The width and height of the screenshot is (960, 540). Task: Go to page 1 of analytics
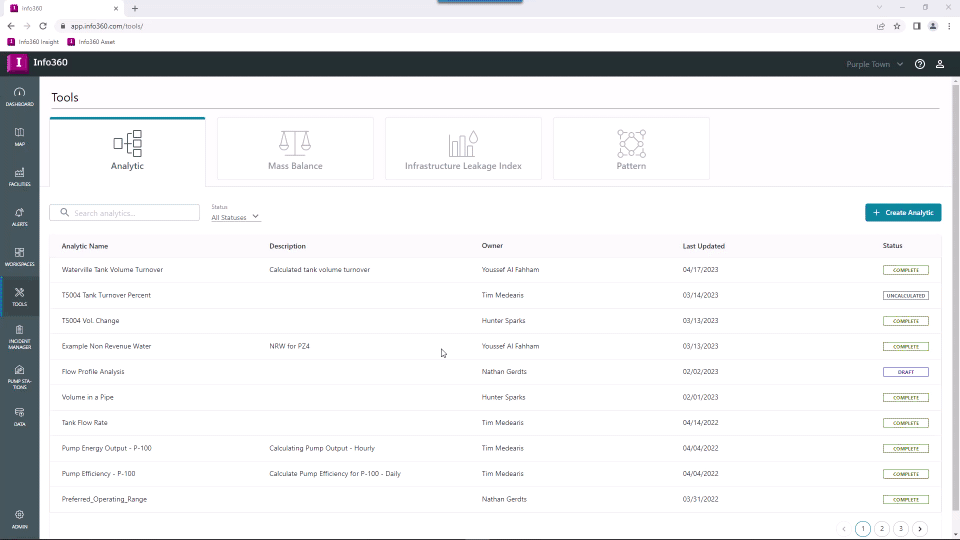pyautogui.click(x=863, y=528)
